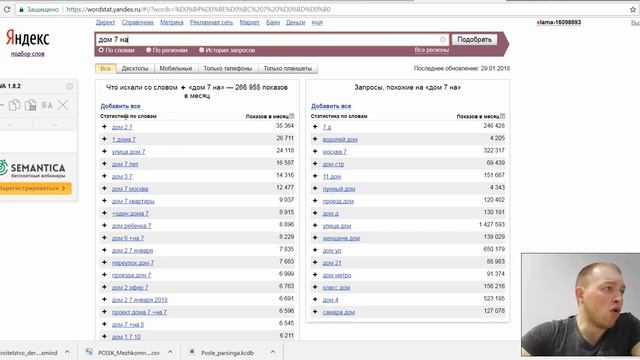640x360 pixels.
Task: Click the webcam video thumbnail
Action: [580, 305]
